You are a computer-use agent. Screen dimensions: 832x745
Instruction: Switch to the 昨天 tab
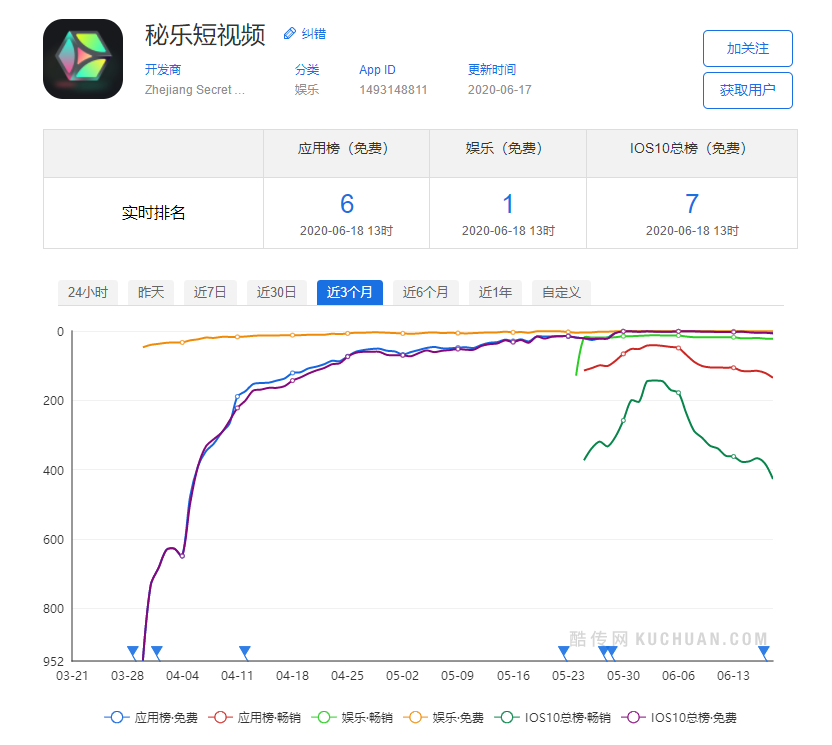[x=151, y=292]
